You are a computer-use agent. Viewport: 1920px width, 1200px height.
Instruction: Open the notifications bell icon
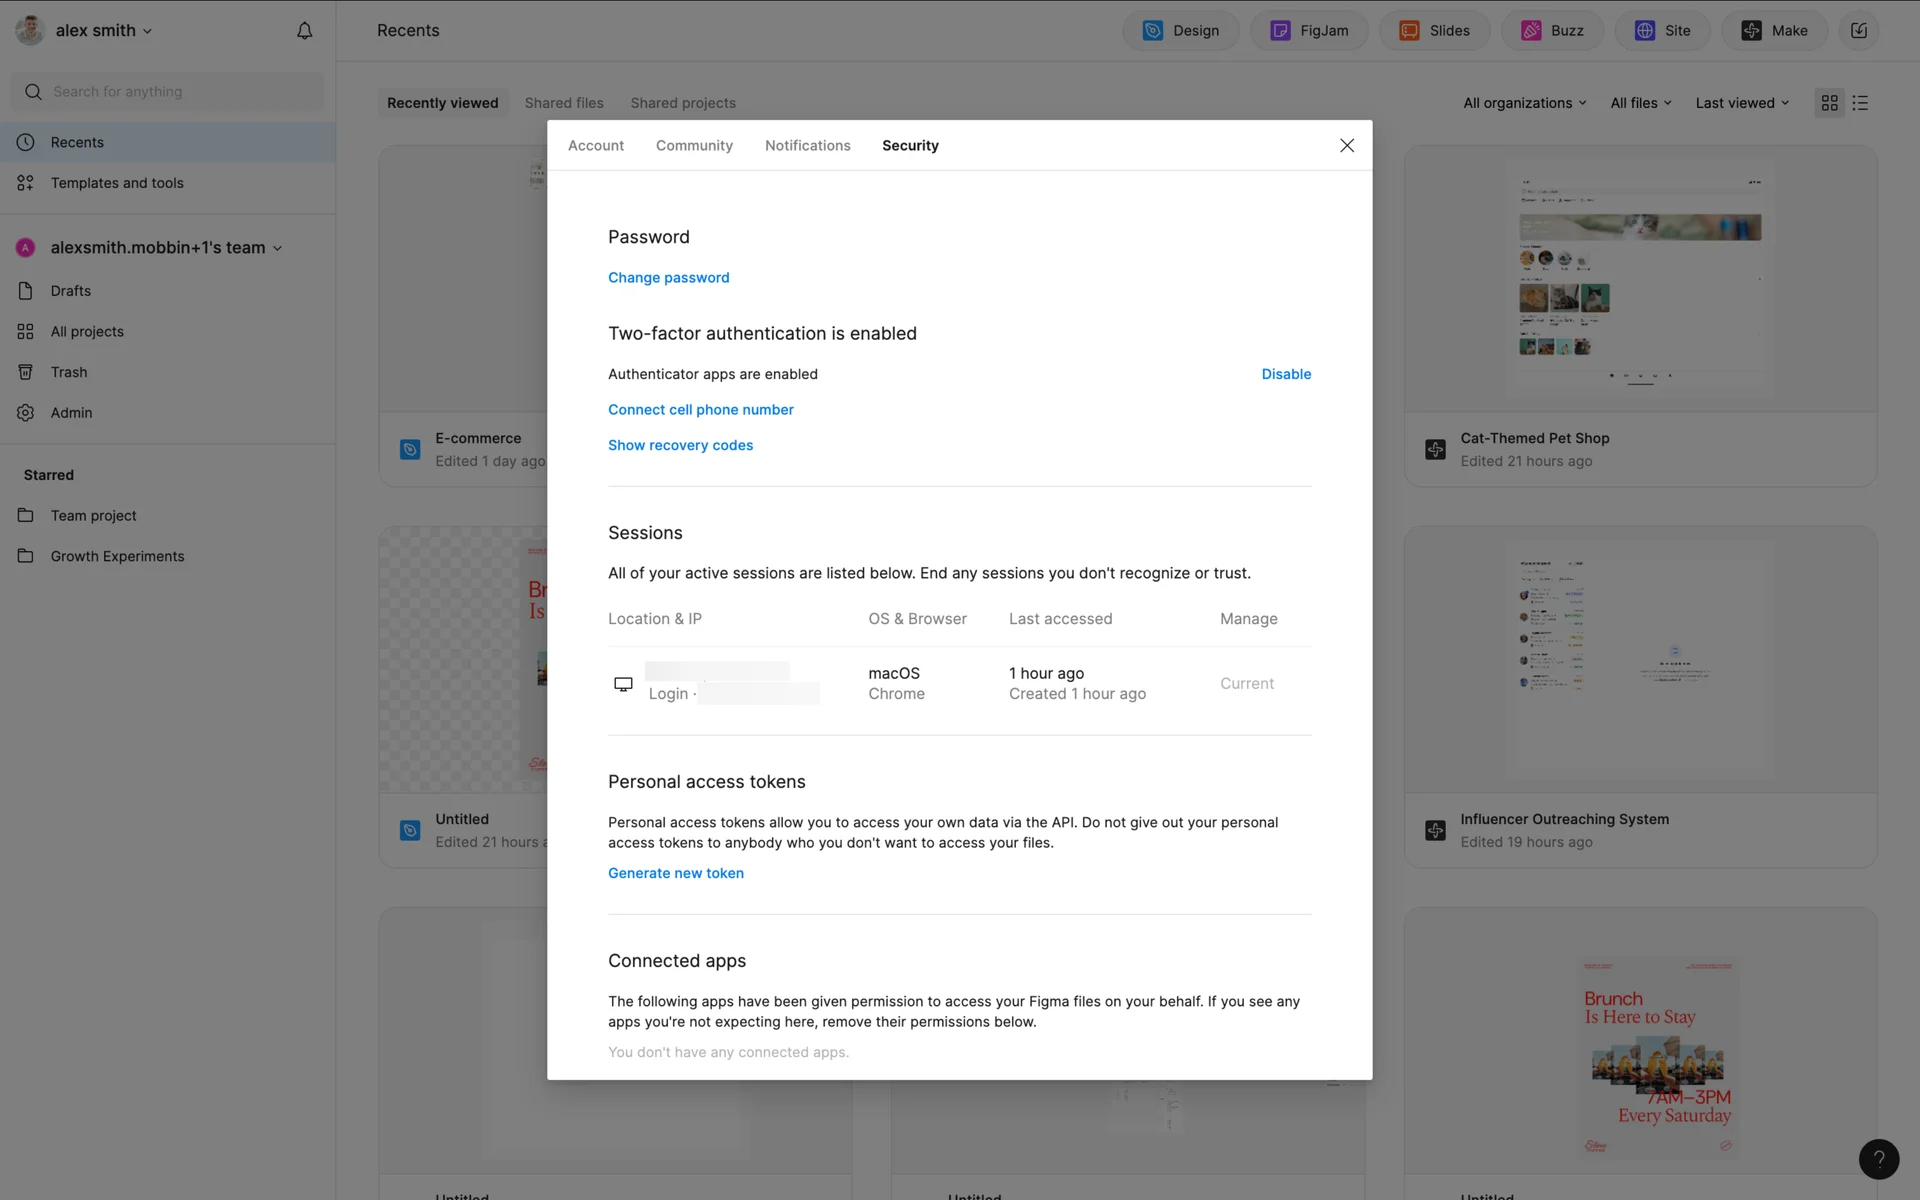click(304, 31)
